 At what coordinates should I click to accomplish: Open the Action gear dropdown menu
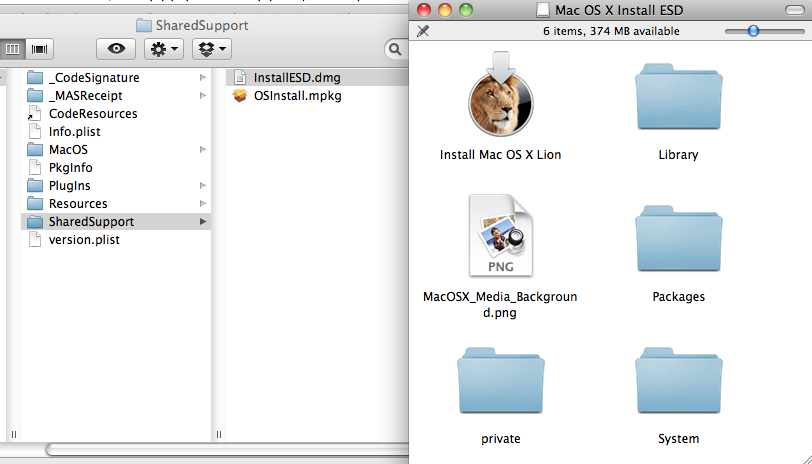point(164,49)
